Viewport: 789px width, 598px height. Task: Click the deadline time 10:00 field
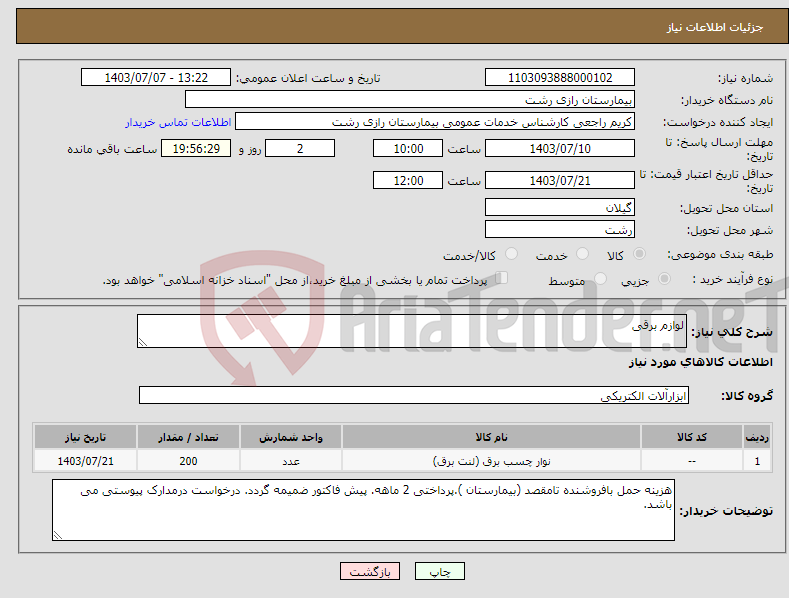click(x=408, y=148)
